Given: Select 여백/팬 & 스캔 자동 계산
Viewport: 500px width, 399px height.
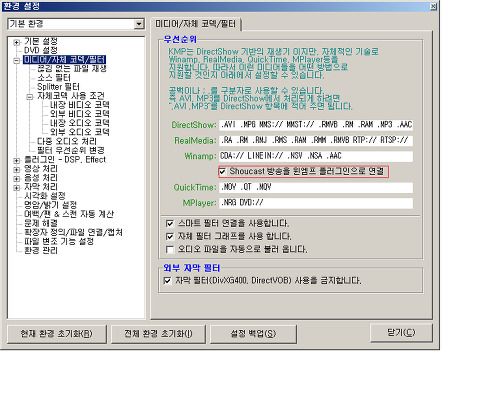Looking at the screenshot, I should tap(69, 214).
